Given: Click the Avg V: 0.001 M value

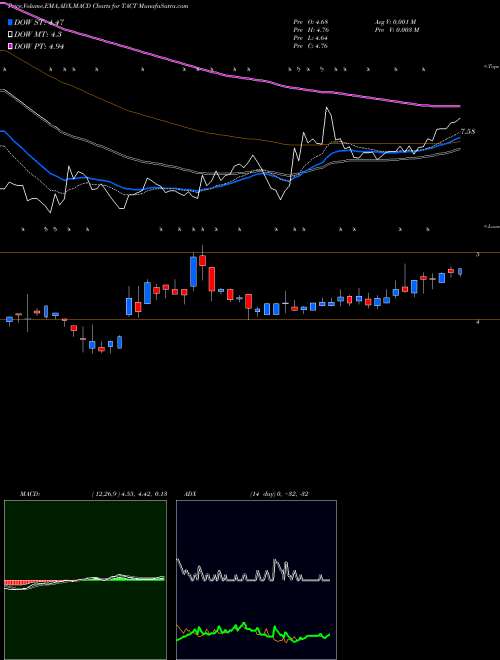Looking at the screenshot, I should coord(394,22).
